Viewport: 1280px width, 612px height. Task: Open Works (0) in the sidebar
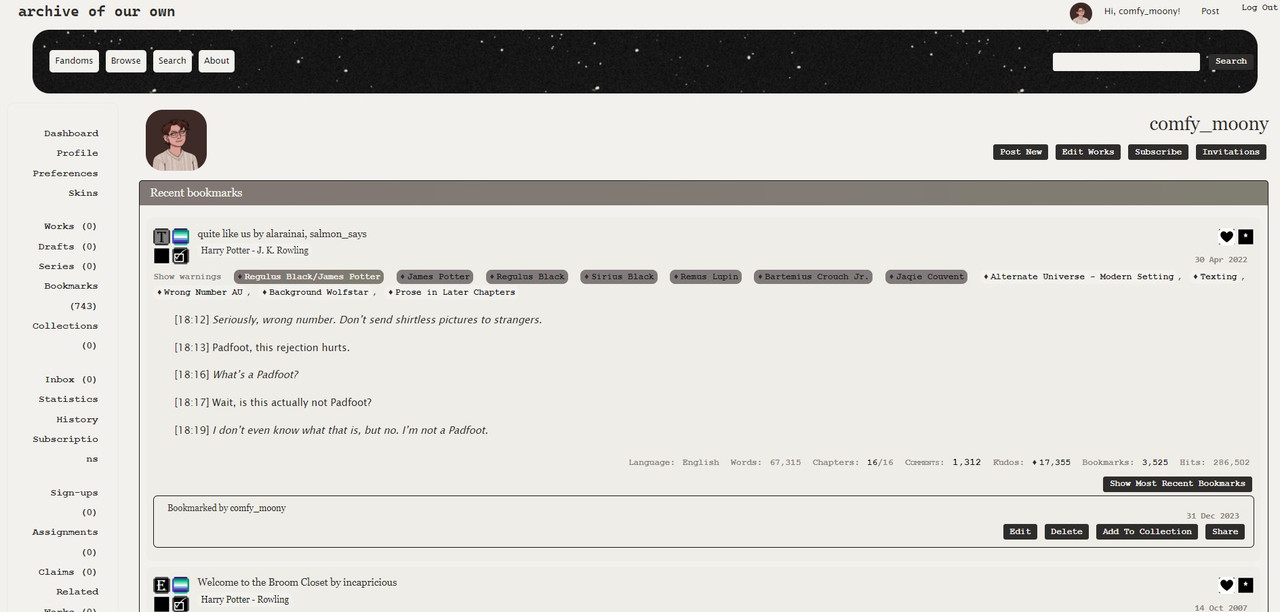click(70, 227)
